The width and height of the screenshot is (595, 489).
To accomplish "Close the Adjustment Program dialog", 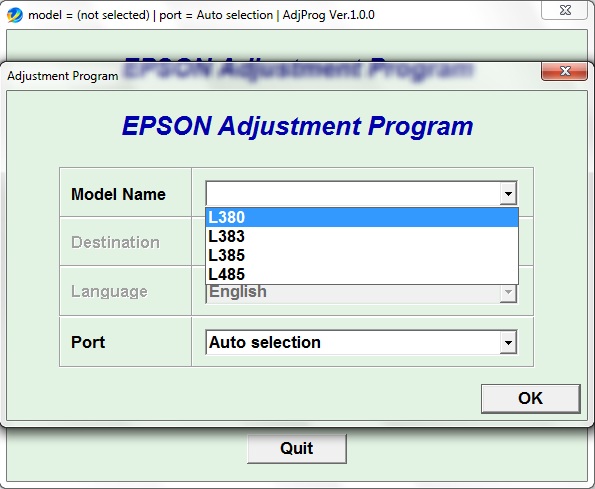I will 564,71.
